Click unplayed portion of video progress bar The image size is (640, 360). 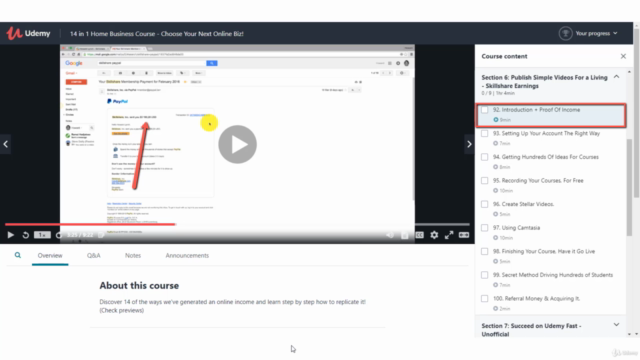[x=322, y=224]
